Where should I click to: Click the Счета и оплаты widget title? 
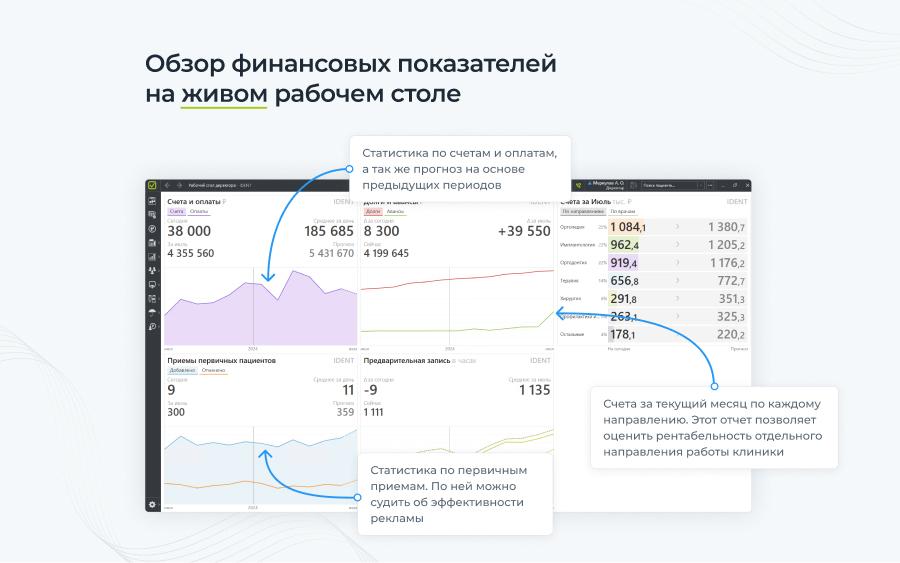point(194,201)
